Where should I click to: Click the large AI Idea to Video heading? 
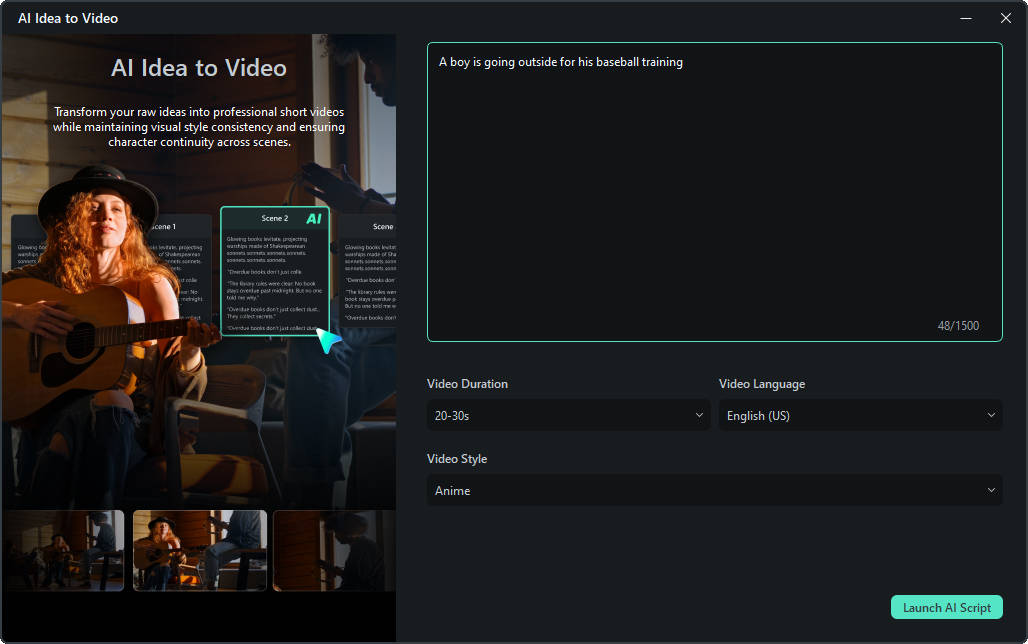[199, 68]
